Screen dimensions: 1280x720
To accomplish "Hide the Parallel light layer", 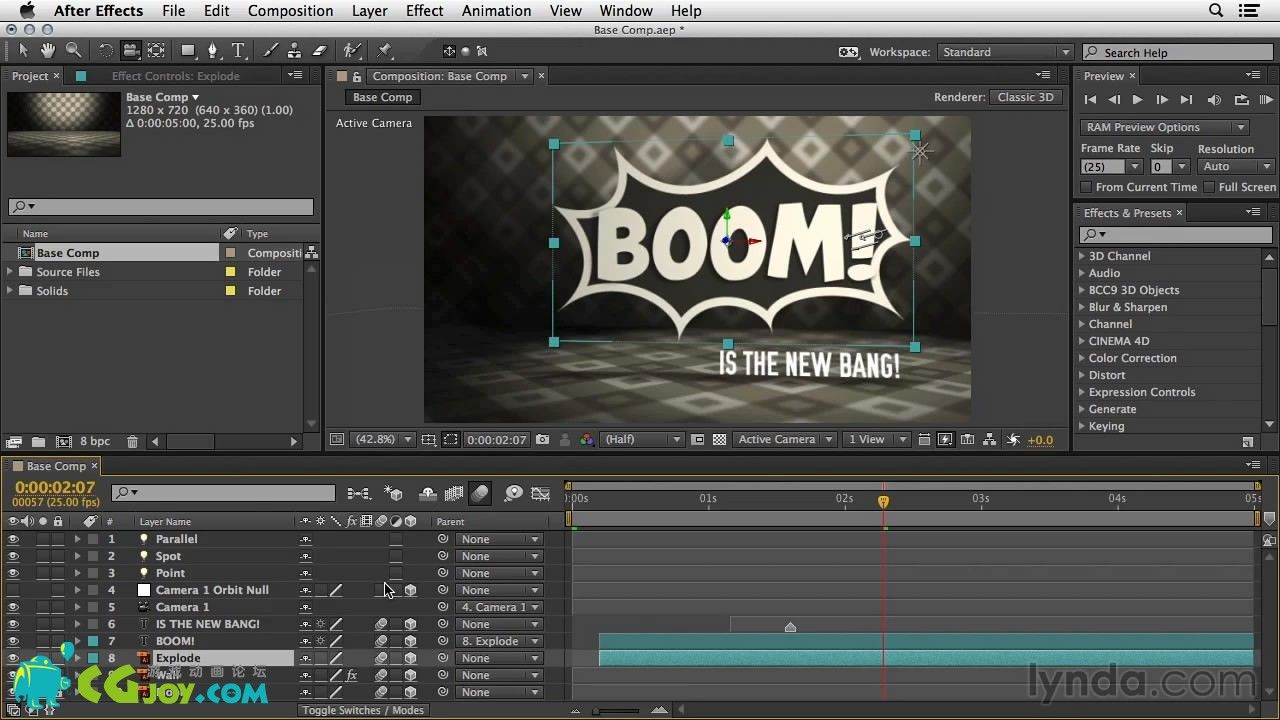I will [x=13, y=539].
